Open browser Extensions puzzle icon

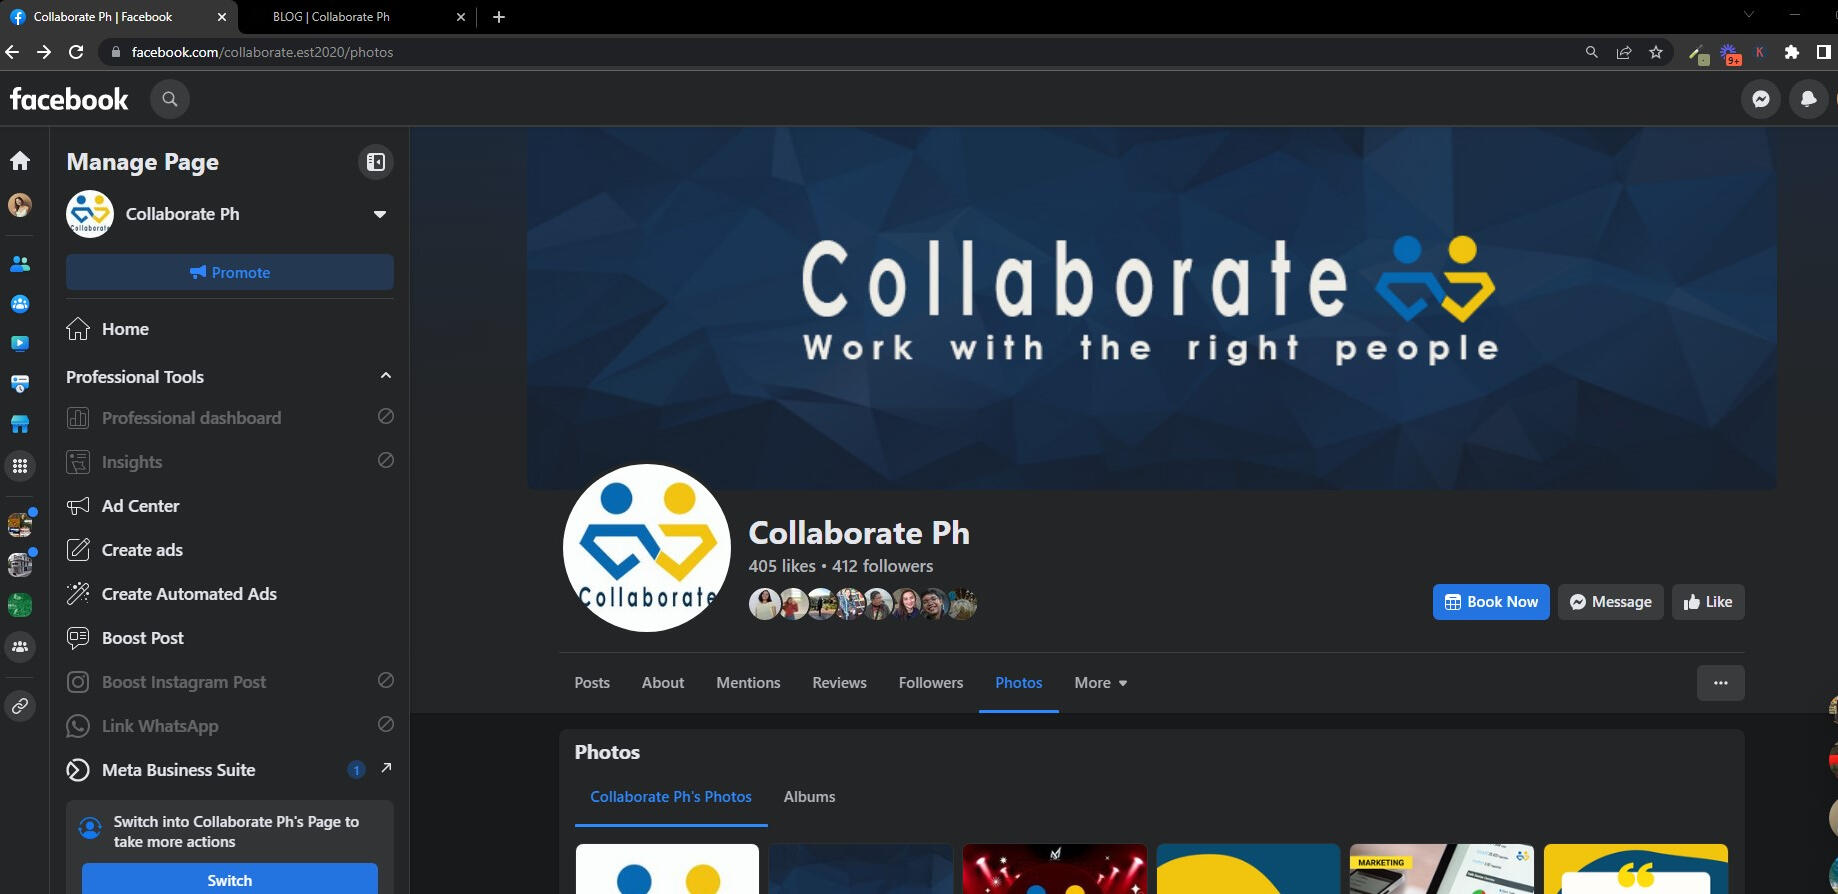click(x=1791, y=52)
